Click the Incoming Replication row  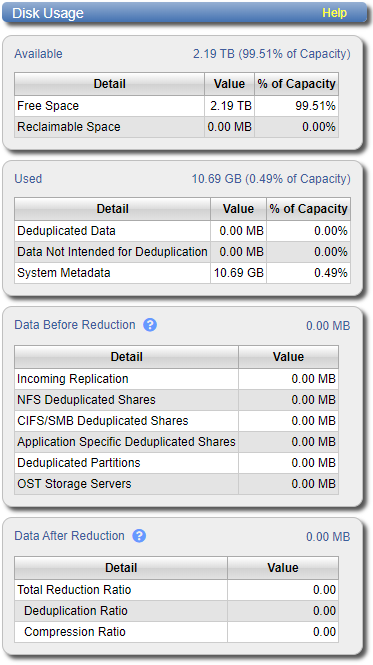(177, 379)
